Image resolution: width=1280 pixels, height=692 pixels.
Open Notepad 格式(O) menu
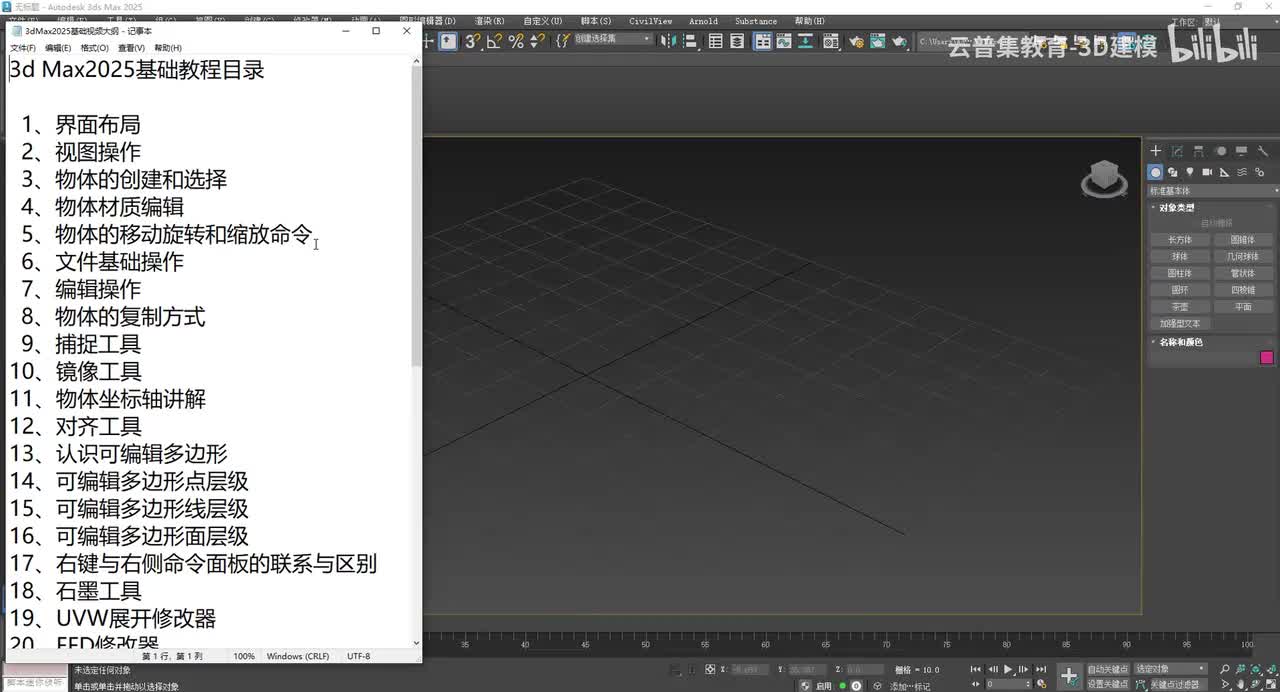[x=95, y=48]
